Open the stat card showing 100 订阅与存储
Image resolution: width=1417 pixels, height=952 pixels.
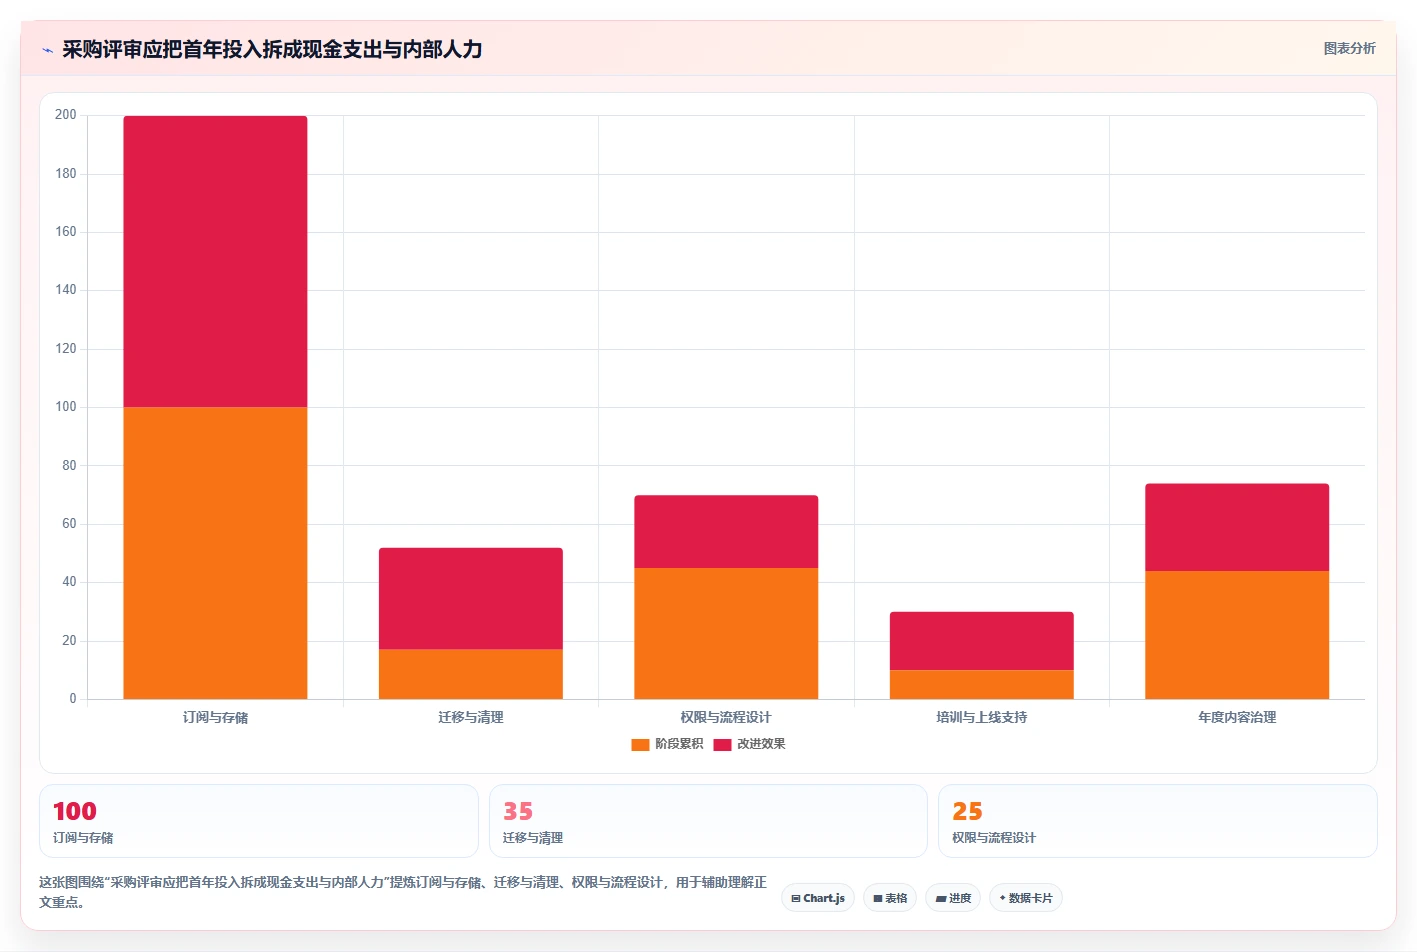coord(259,821)
